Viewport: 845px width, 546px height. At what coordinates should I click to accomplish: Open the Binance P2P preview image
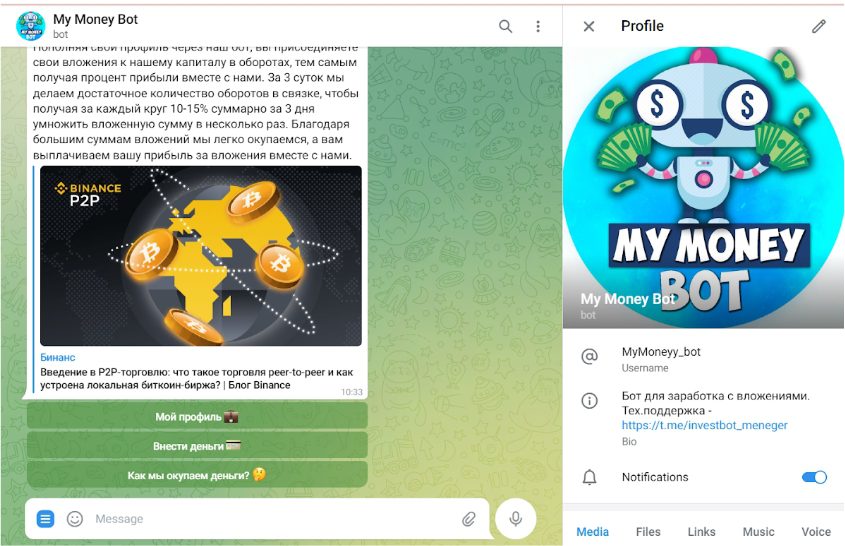point(201,256)
